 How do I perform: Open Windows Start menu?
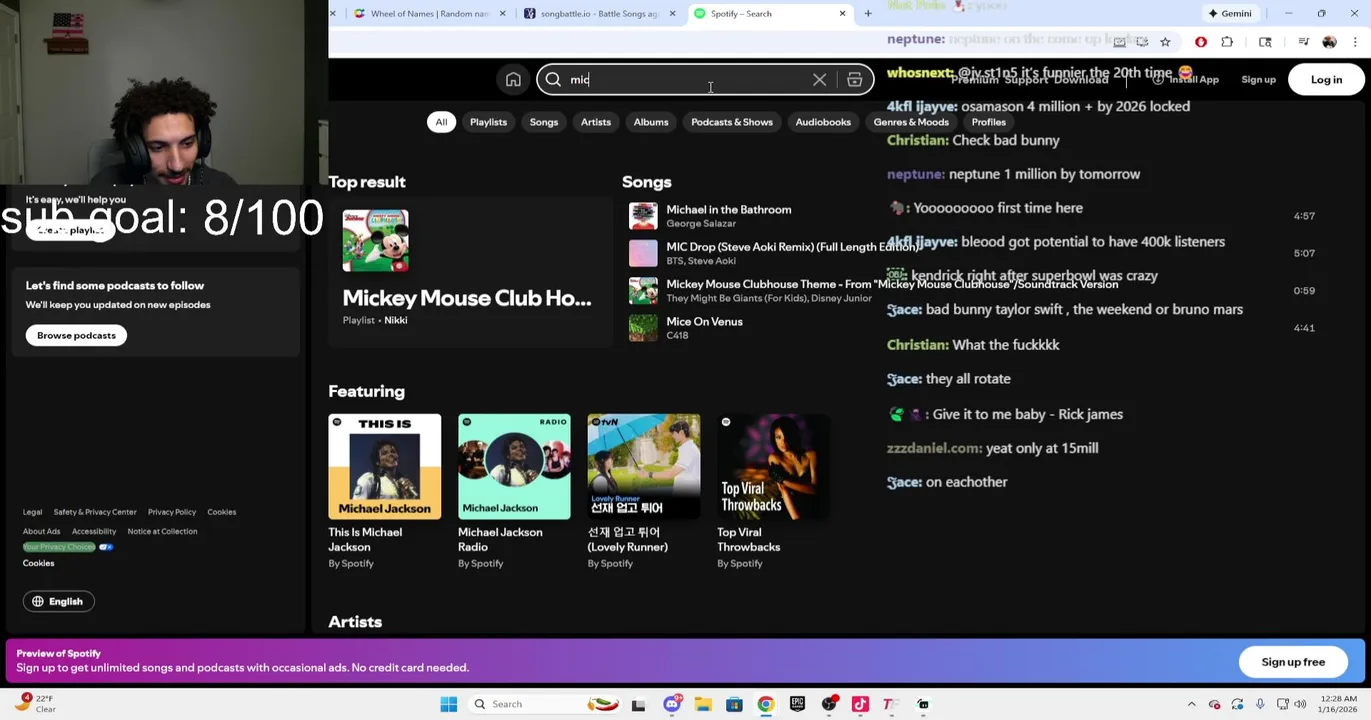click(x=449, y=704)
